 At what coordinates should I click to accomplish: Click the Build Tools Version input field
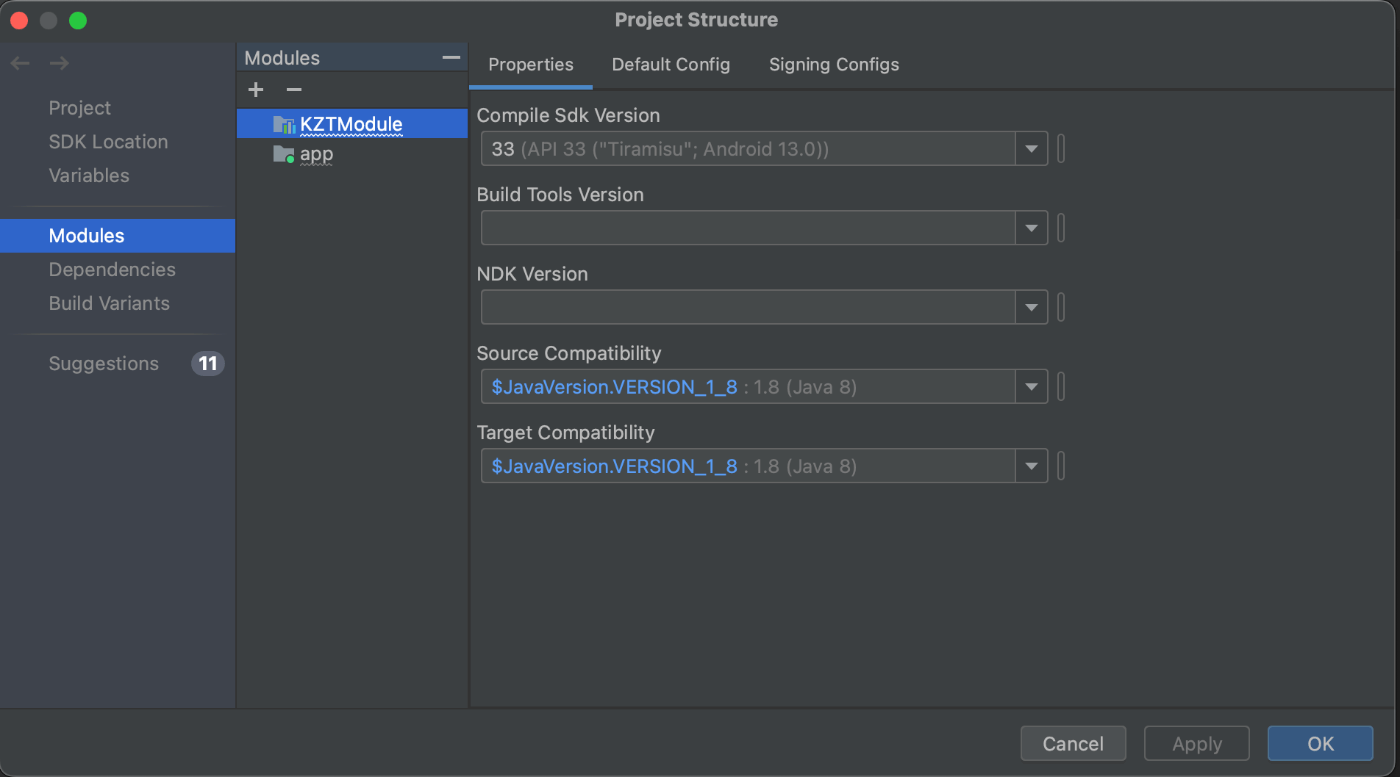748,229
